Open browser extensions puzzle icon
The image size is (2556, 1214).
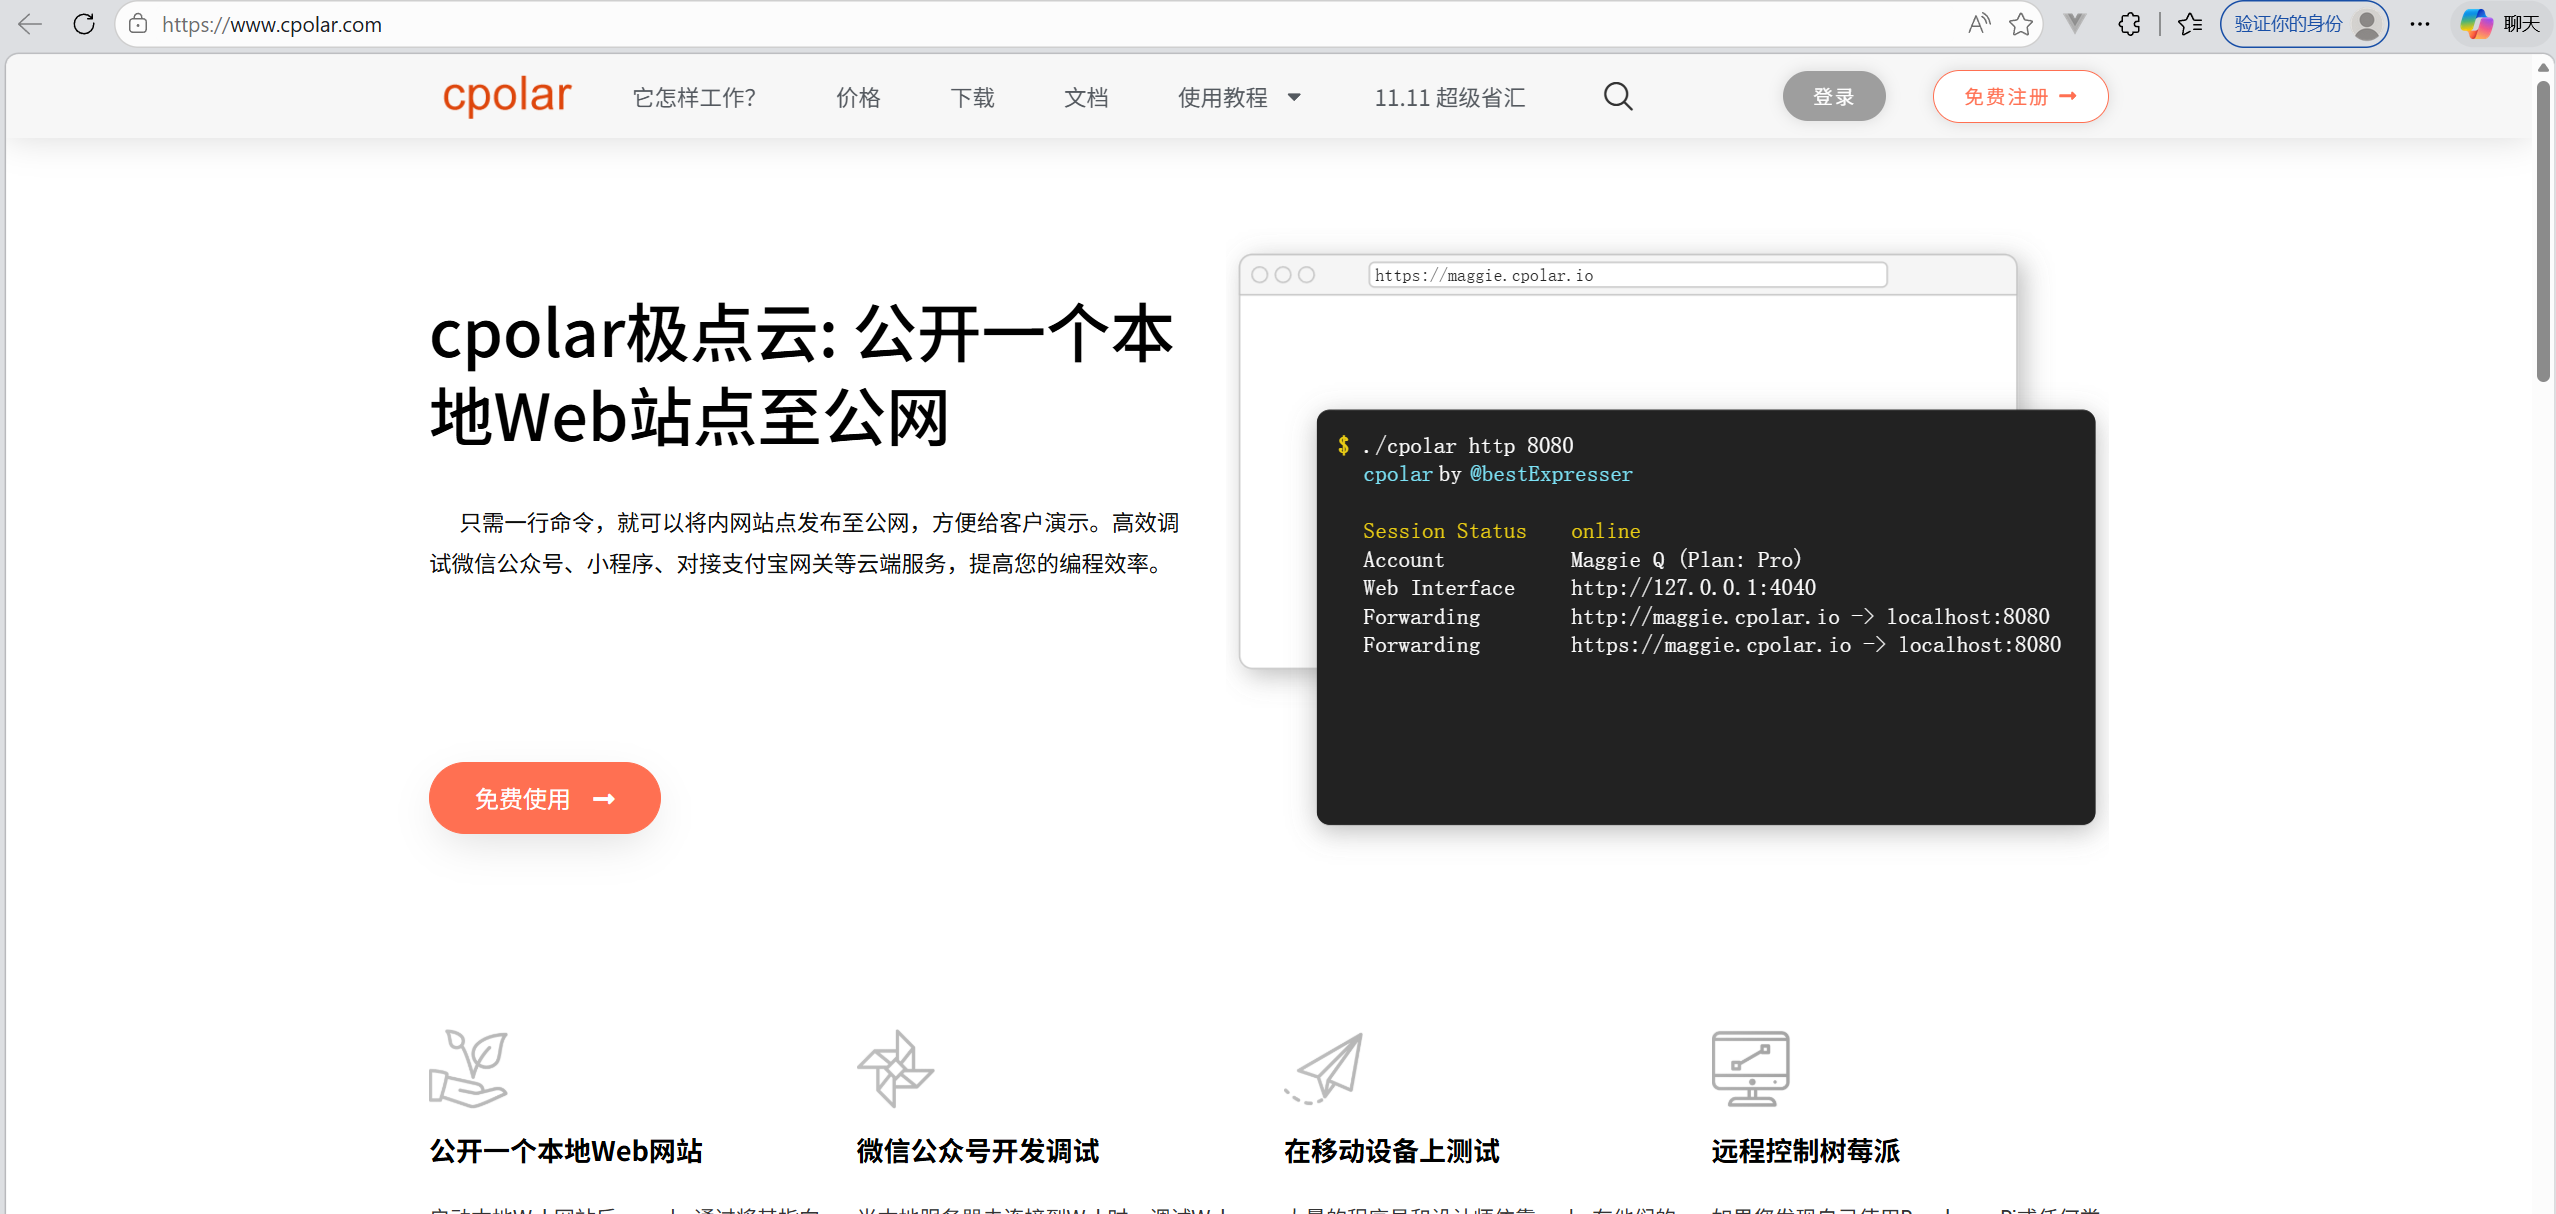point(2129,24)
